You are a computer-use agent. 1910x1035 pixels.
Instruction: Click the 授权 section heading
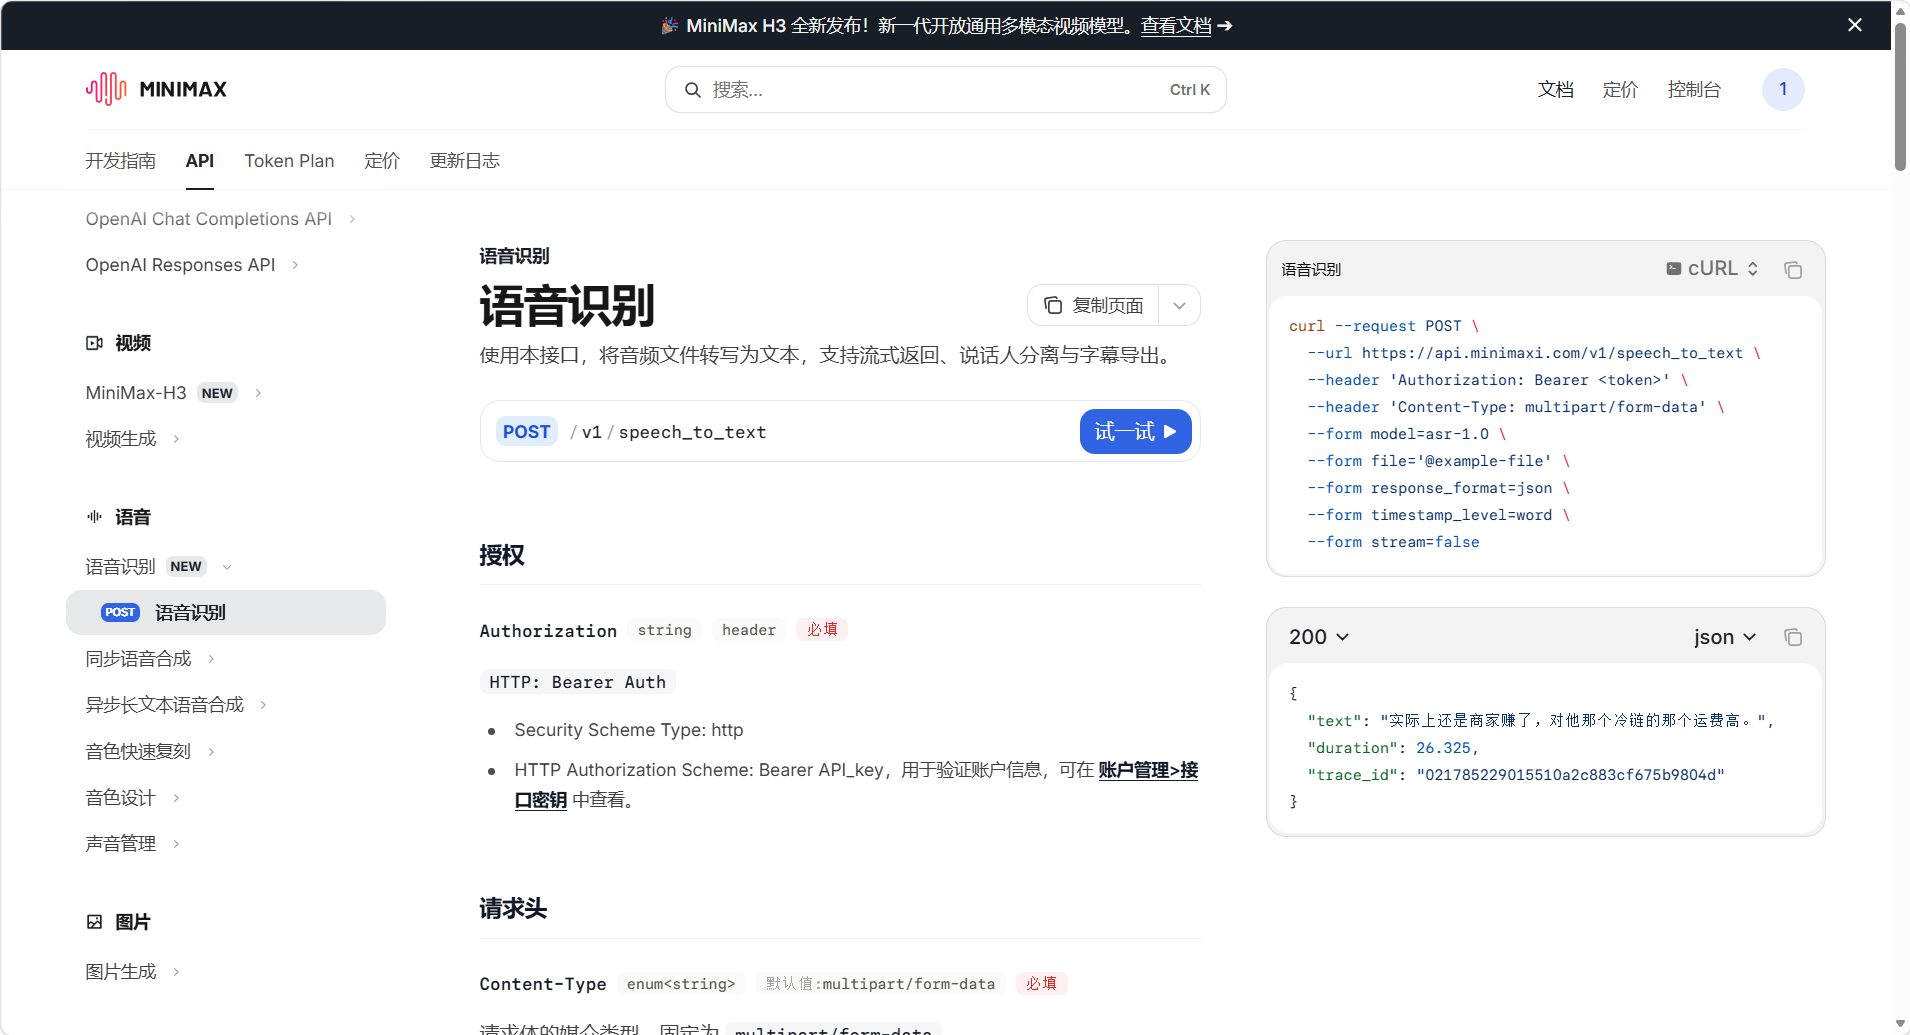tap(502, 555)
